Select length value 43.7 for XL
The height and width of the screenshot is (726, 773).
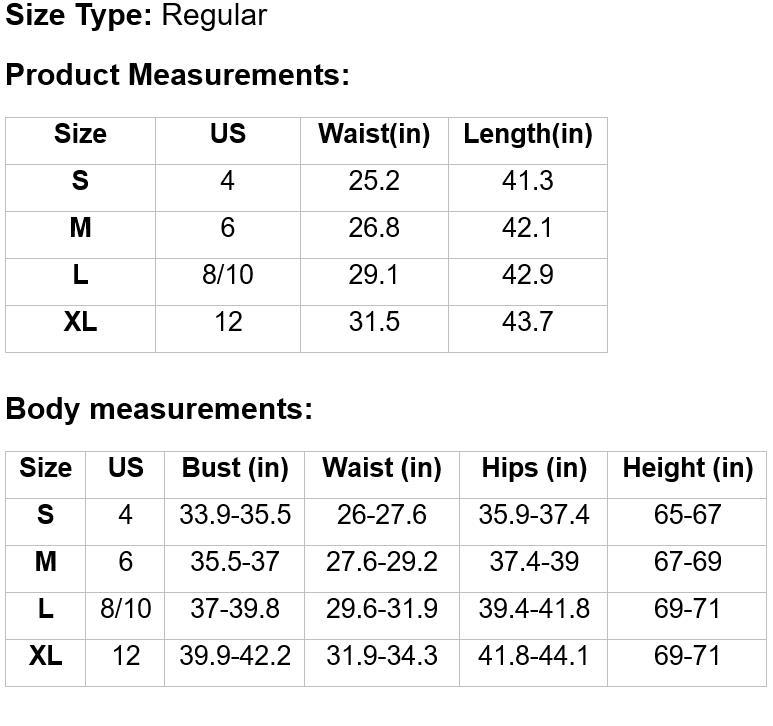(527, 321)
